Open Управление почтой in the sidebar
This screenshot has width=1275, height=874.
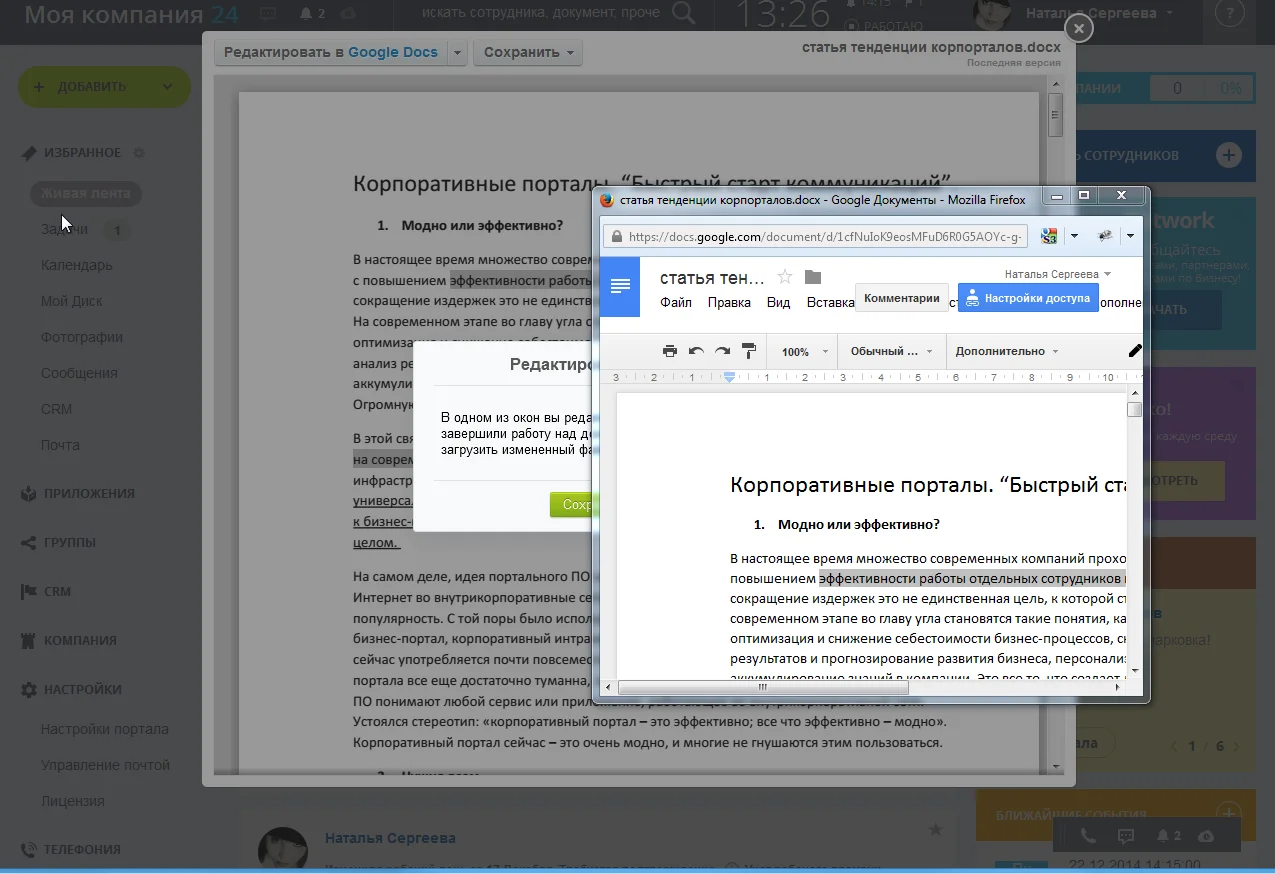(105, 765)
